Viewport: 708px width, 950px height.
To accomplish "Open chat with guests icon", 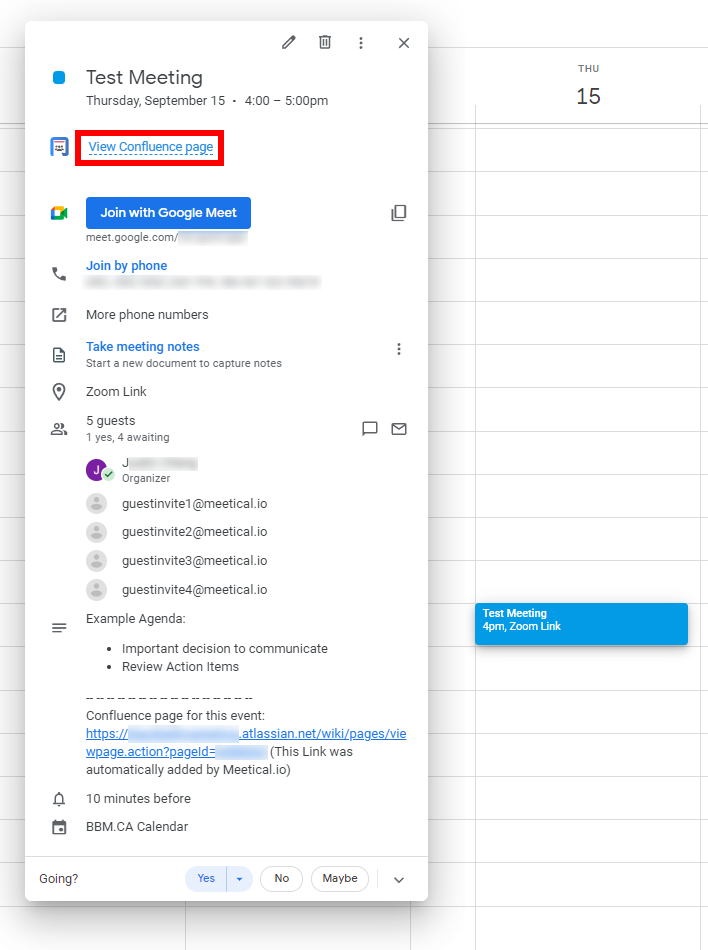I will tap(369, 429).
